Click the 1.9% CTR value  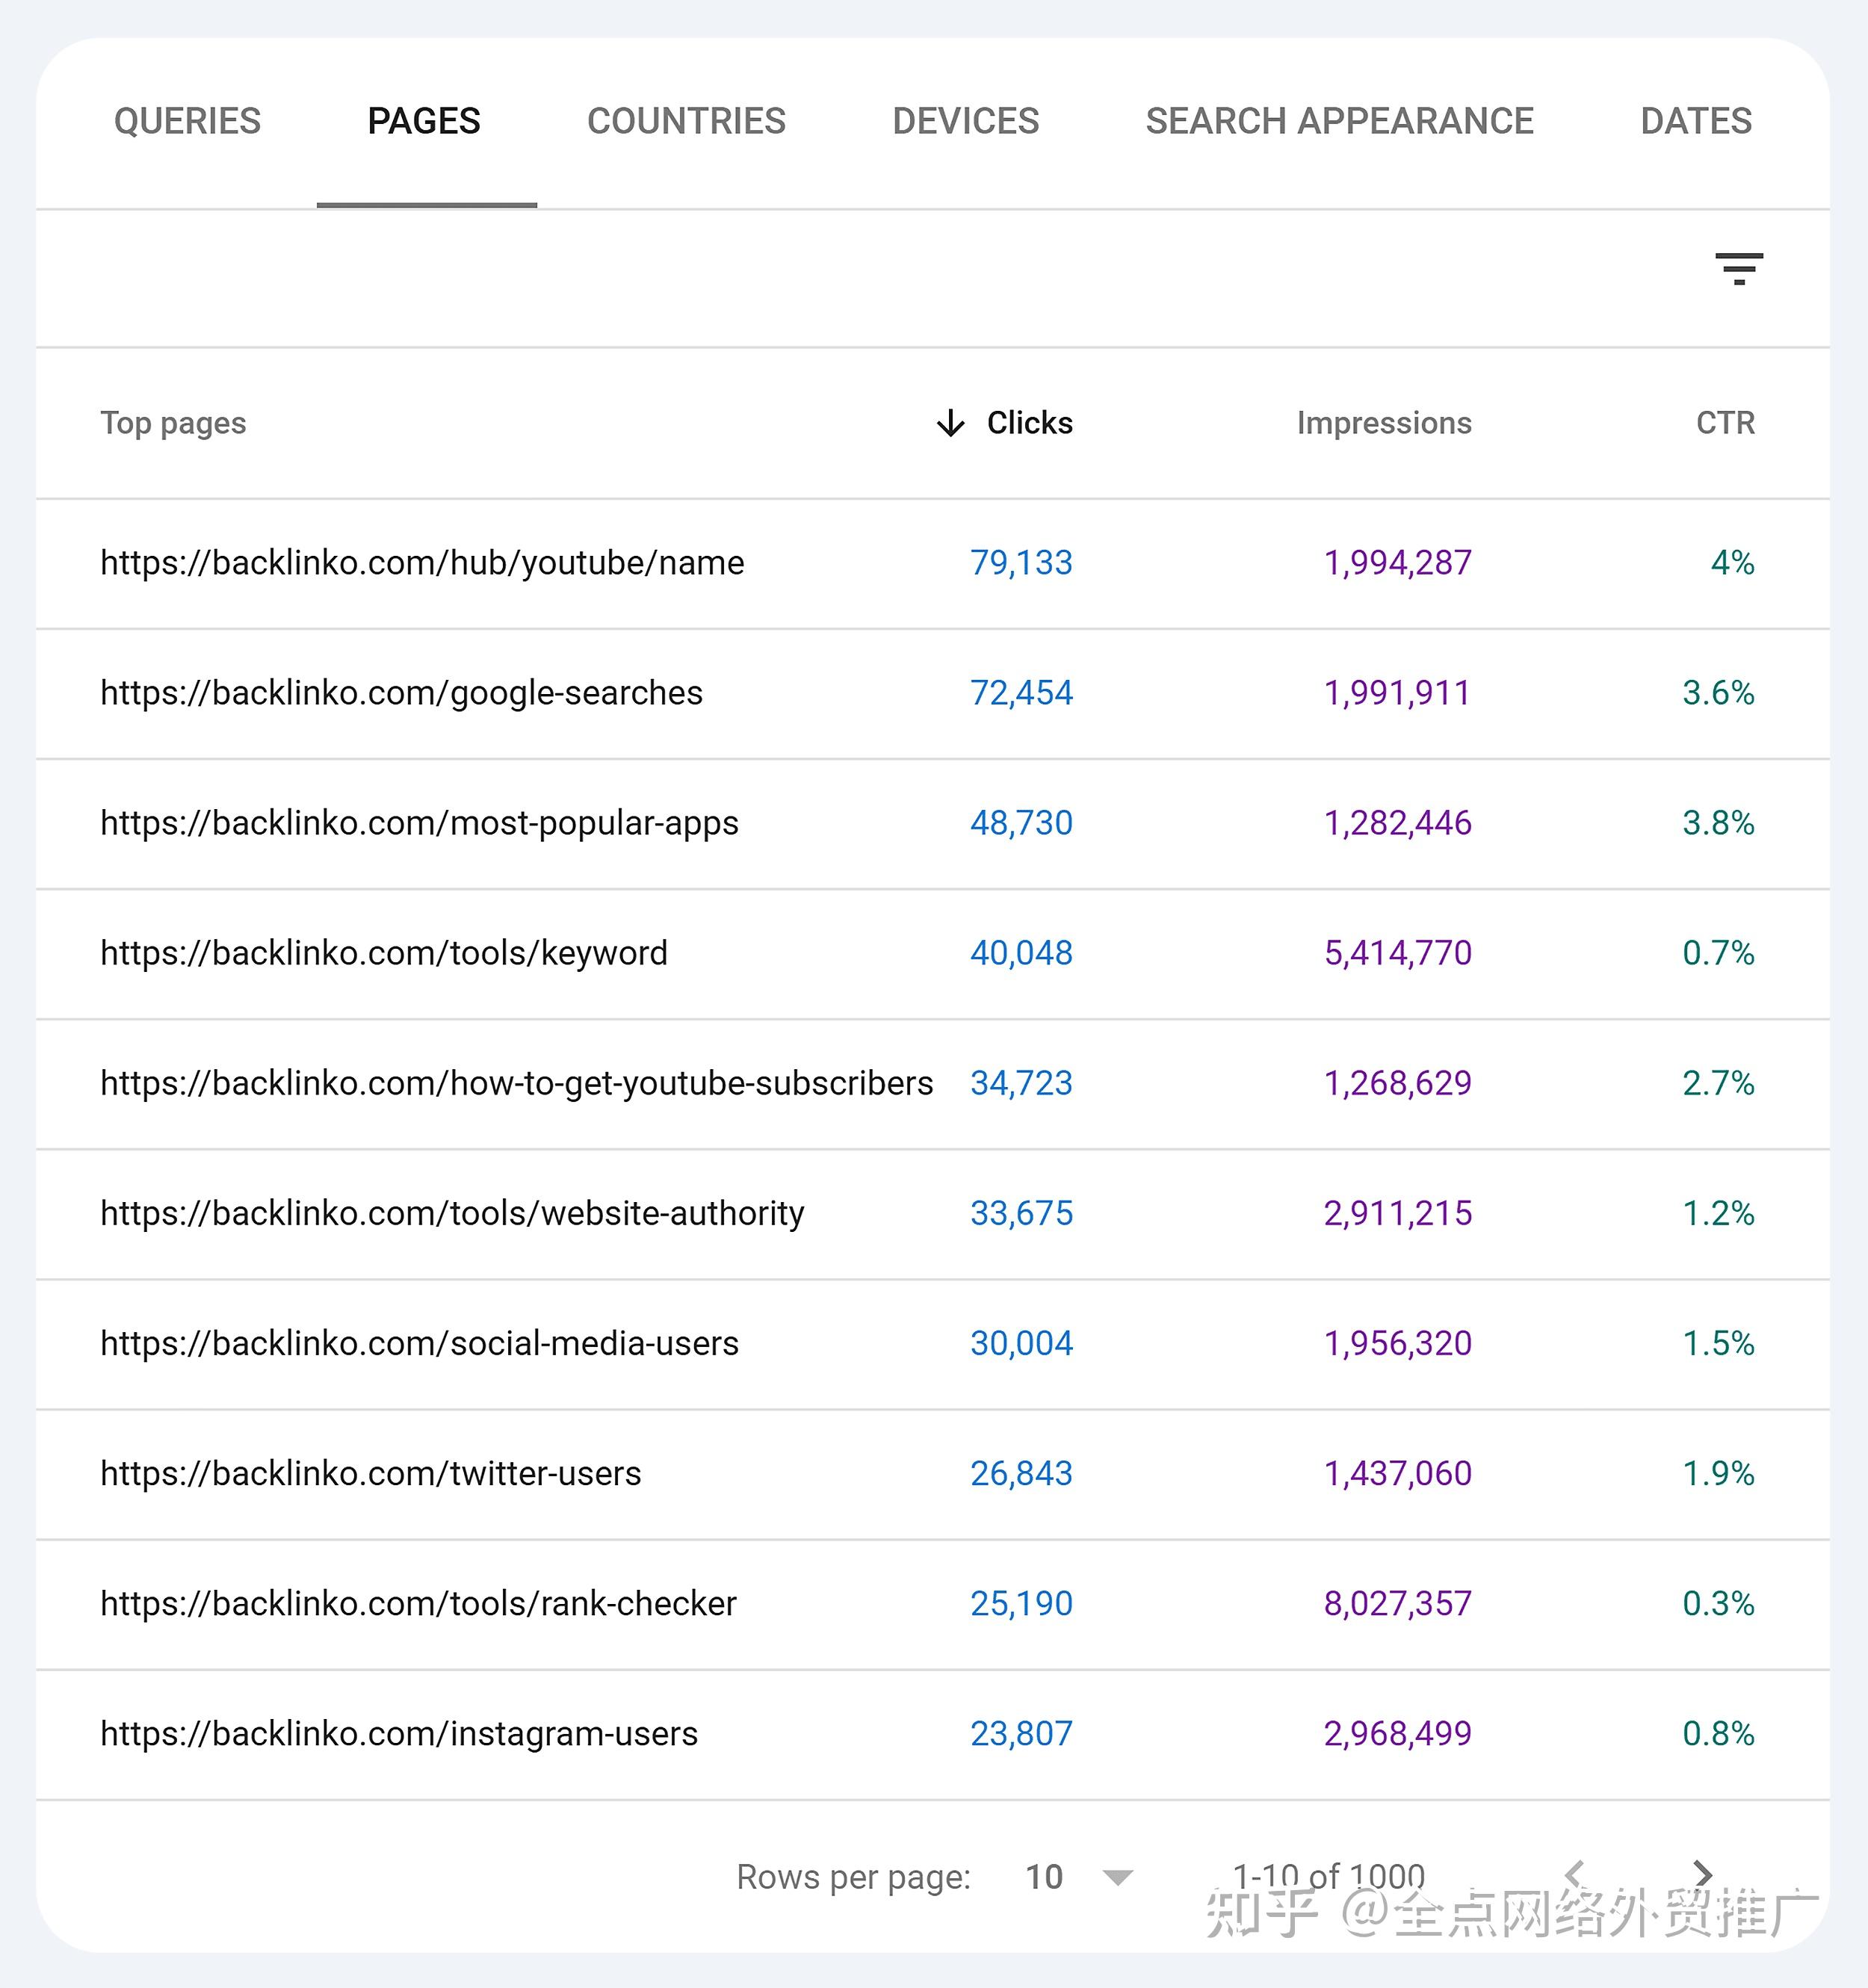[1718, 1473]
